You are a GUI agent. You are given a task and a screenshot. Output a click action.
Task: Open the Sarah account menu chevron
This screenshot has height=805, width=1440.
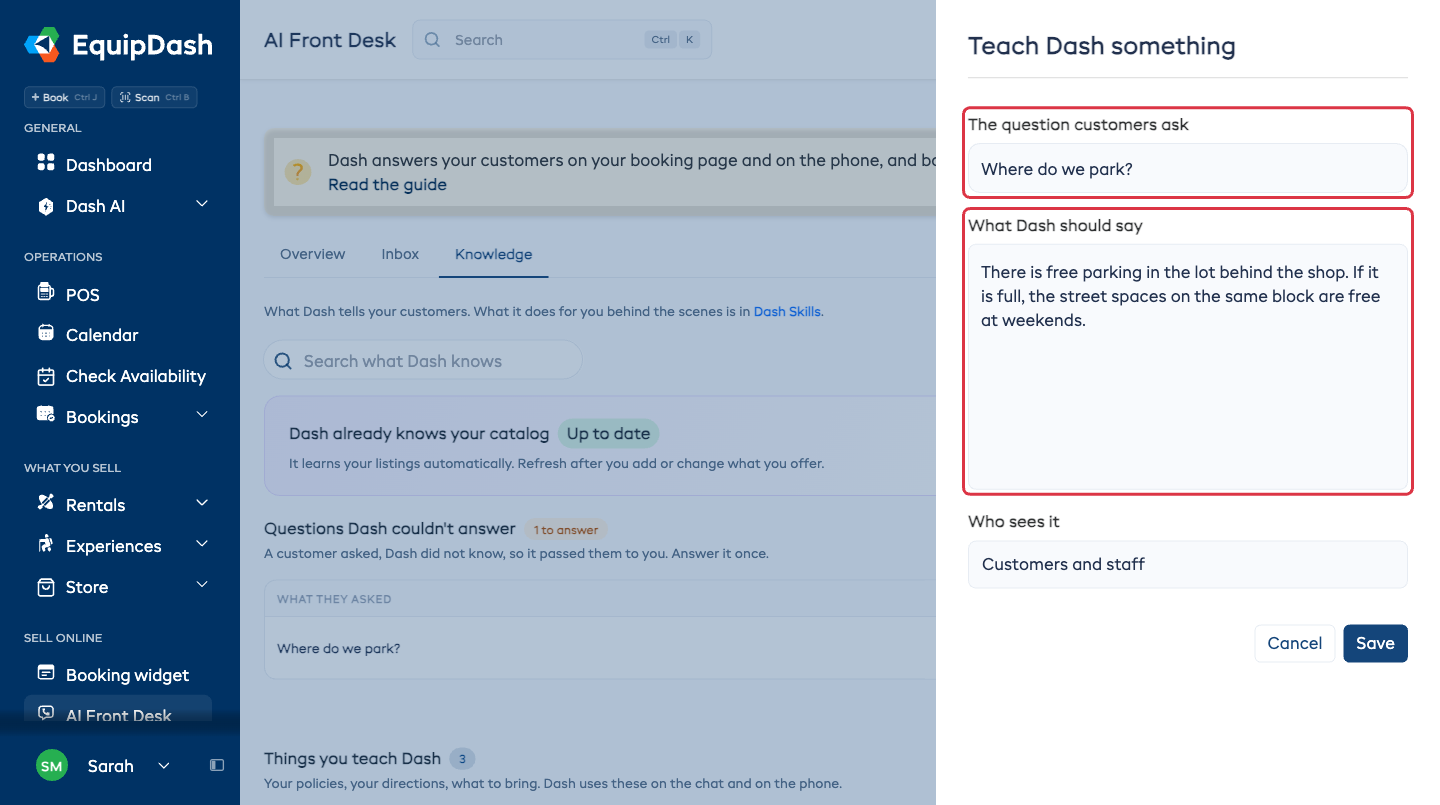(x=164, y=766)
